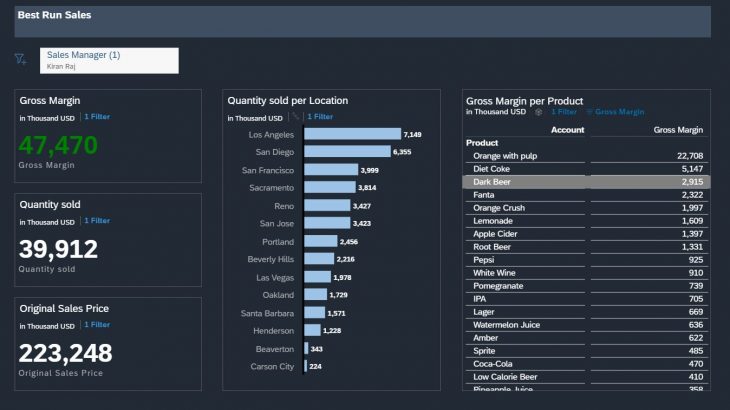
Task: Select the San Diego bar
Action: pyautogui.click(x=347, y=152)
